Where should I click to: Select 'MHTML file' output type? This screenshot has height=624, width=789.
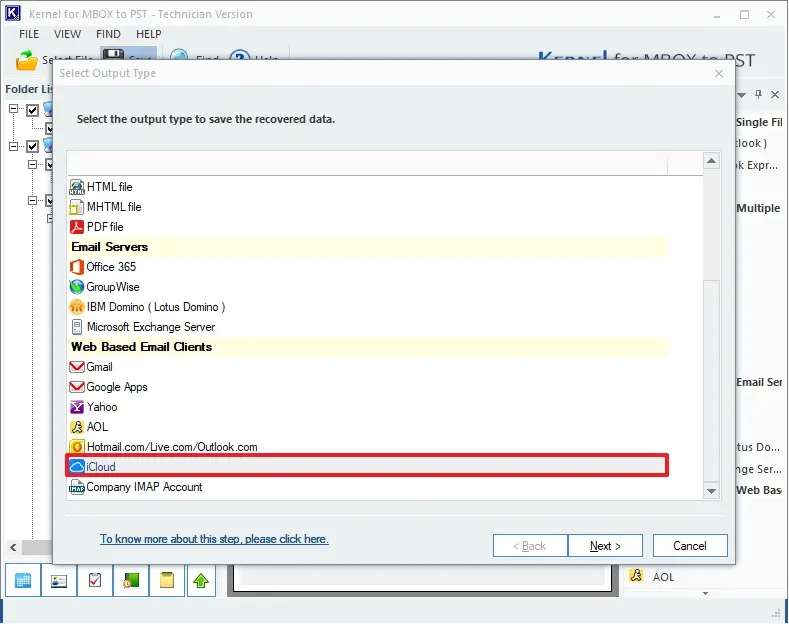point(114,207)
